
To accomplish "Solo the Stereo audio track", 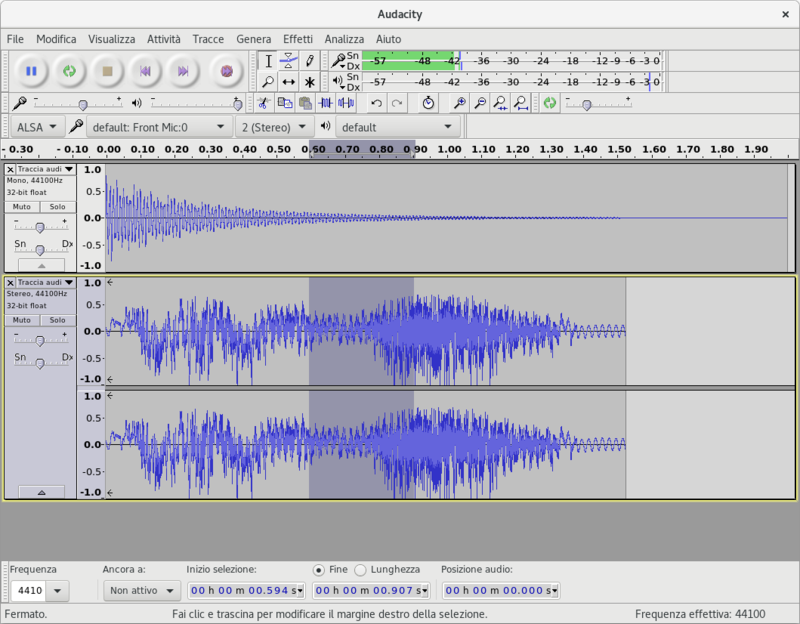I will 58,320.
